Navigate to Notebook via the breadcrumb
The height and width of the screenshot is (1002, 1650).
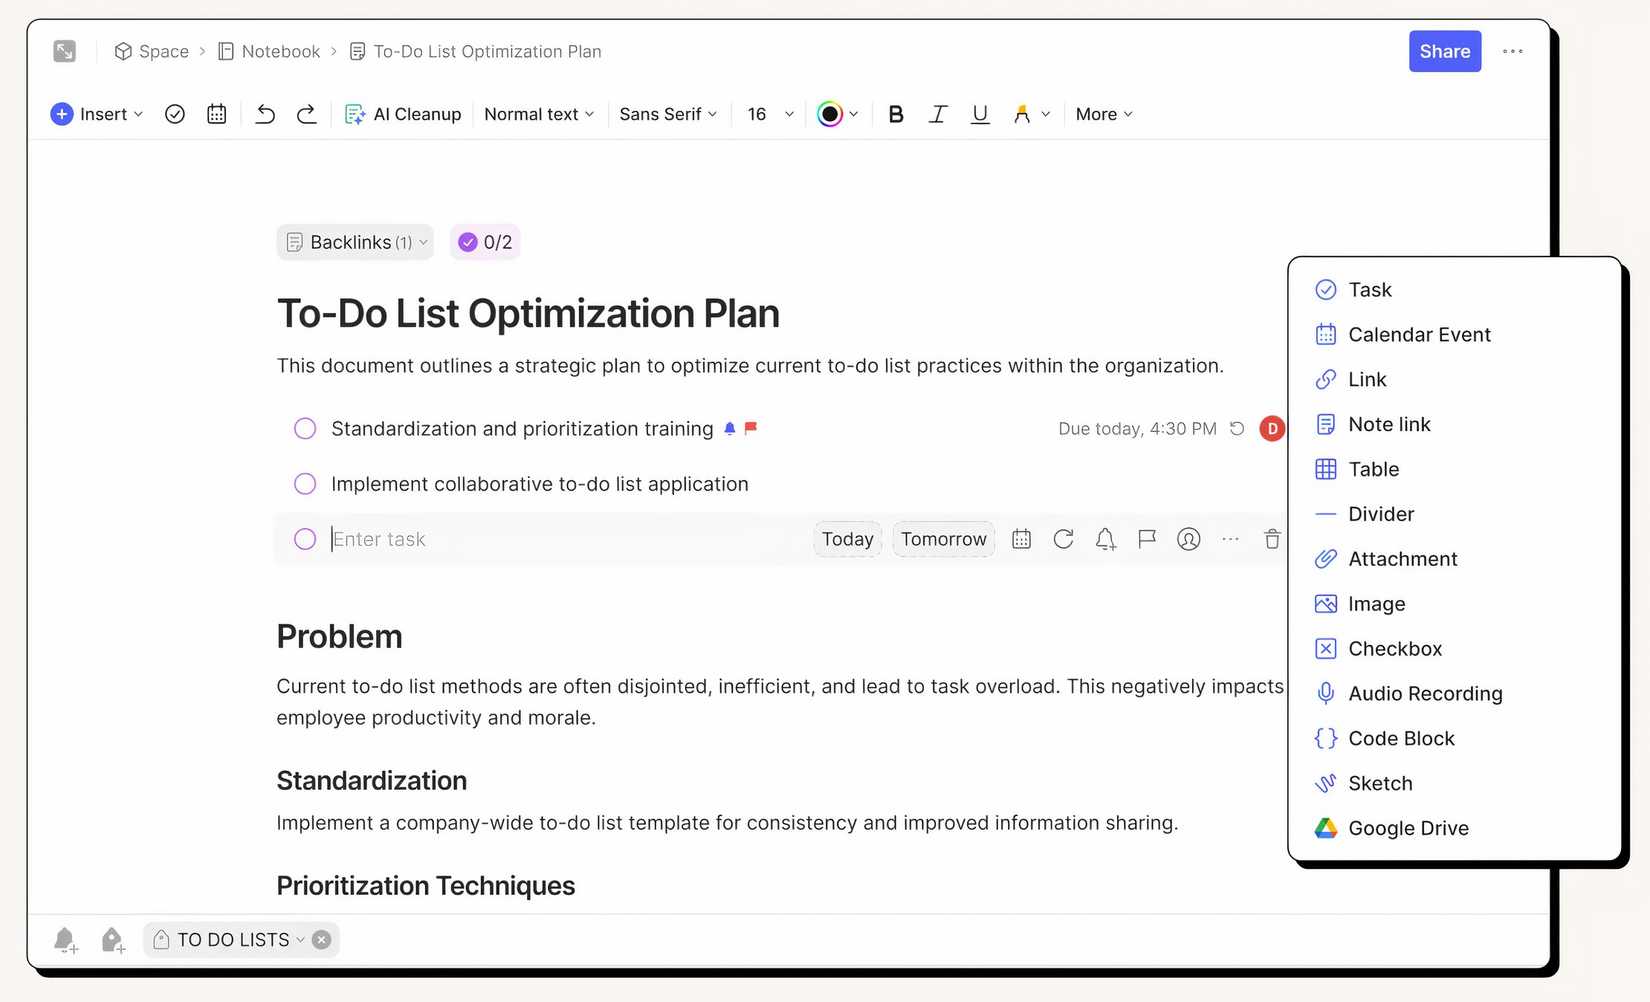tap(281, 51)
